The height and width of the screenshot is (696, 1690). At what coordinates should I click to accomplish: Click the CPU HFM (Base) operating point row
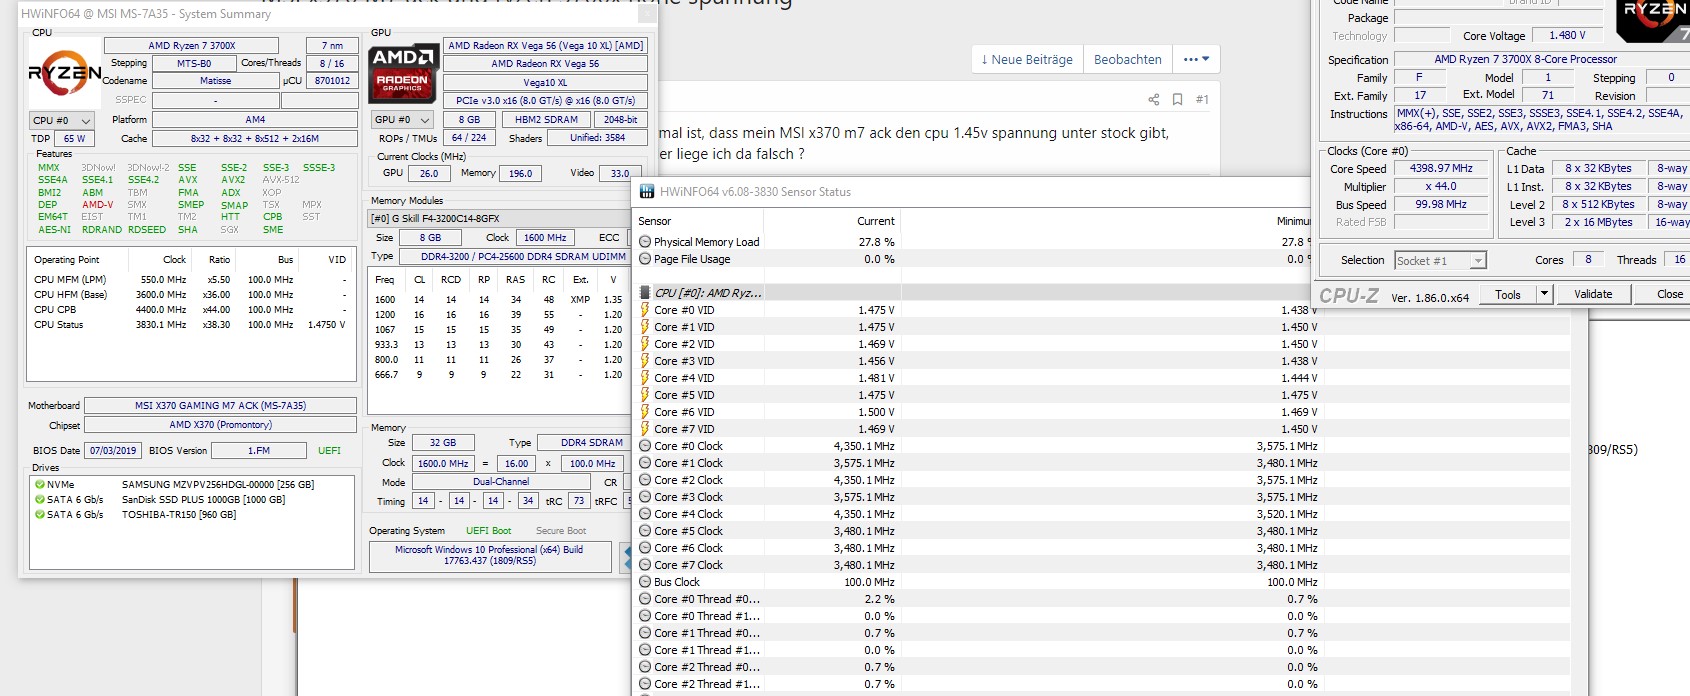tap(191, 294)
